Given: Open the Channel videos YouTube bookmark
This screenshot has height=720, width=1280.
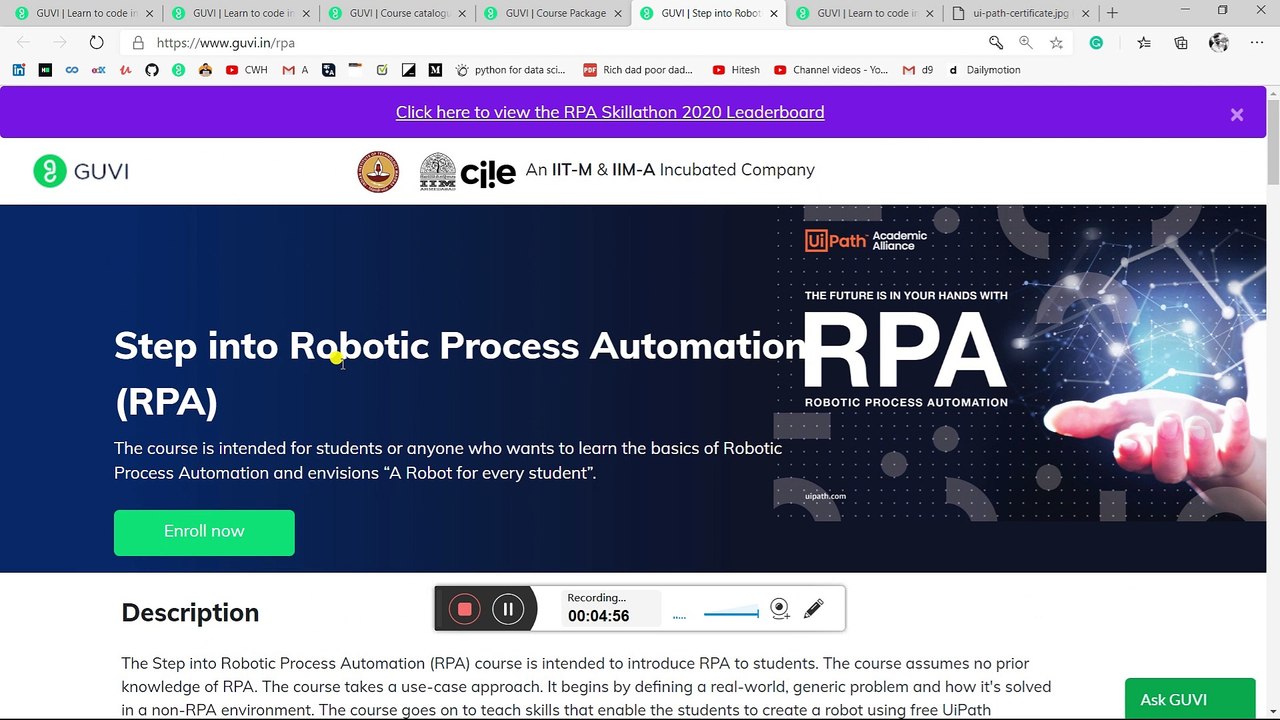Looking at the screenshot, I should point(831,70).
